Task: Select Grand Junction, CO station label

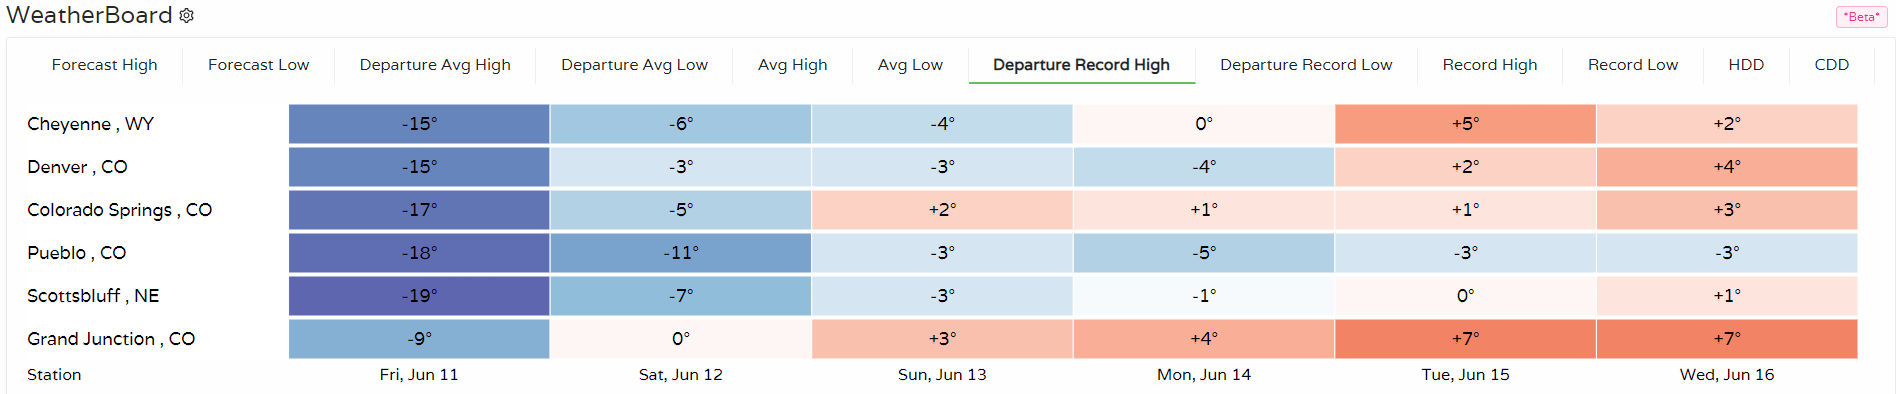Action: (x=111, y=339)
